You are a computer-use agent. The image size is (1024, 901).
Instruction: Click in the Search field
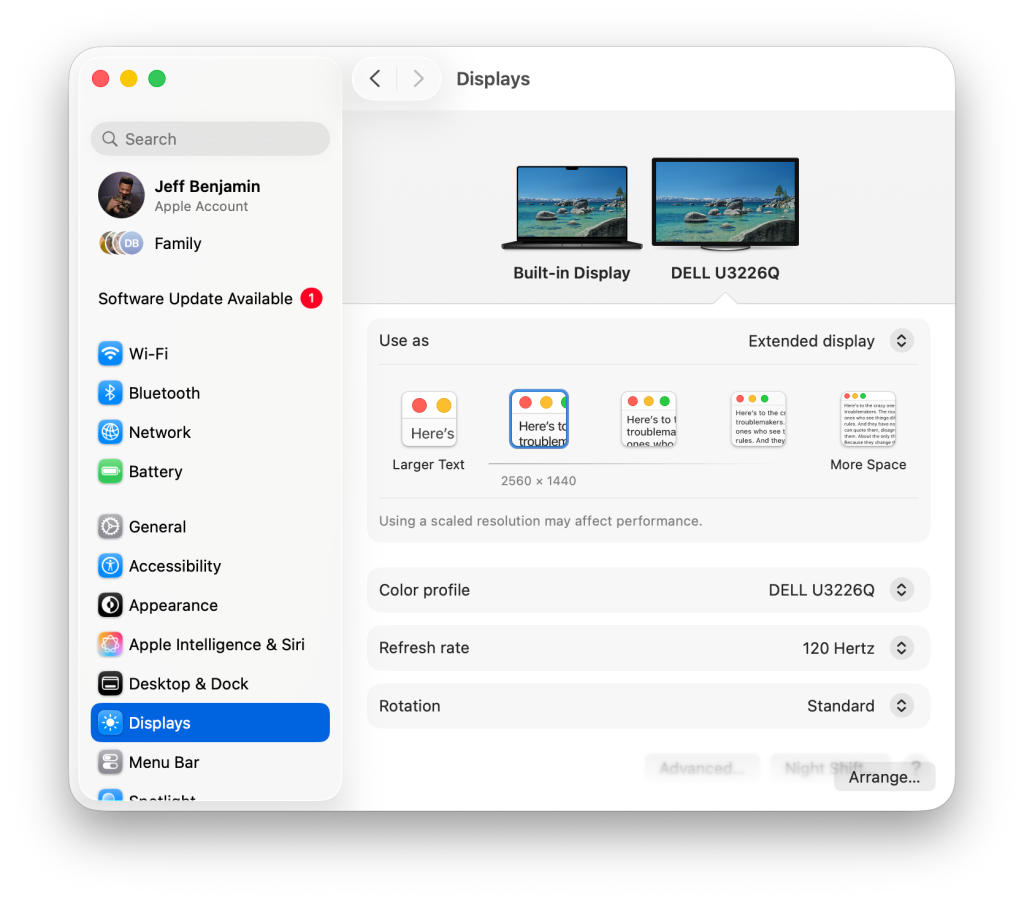click(210, 139)
